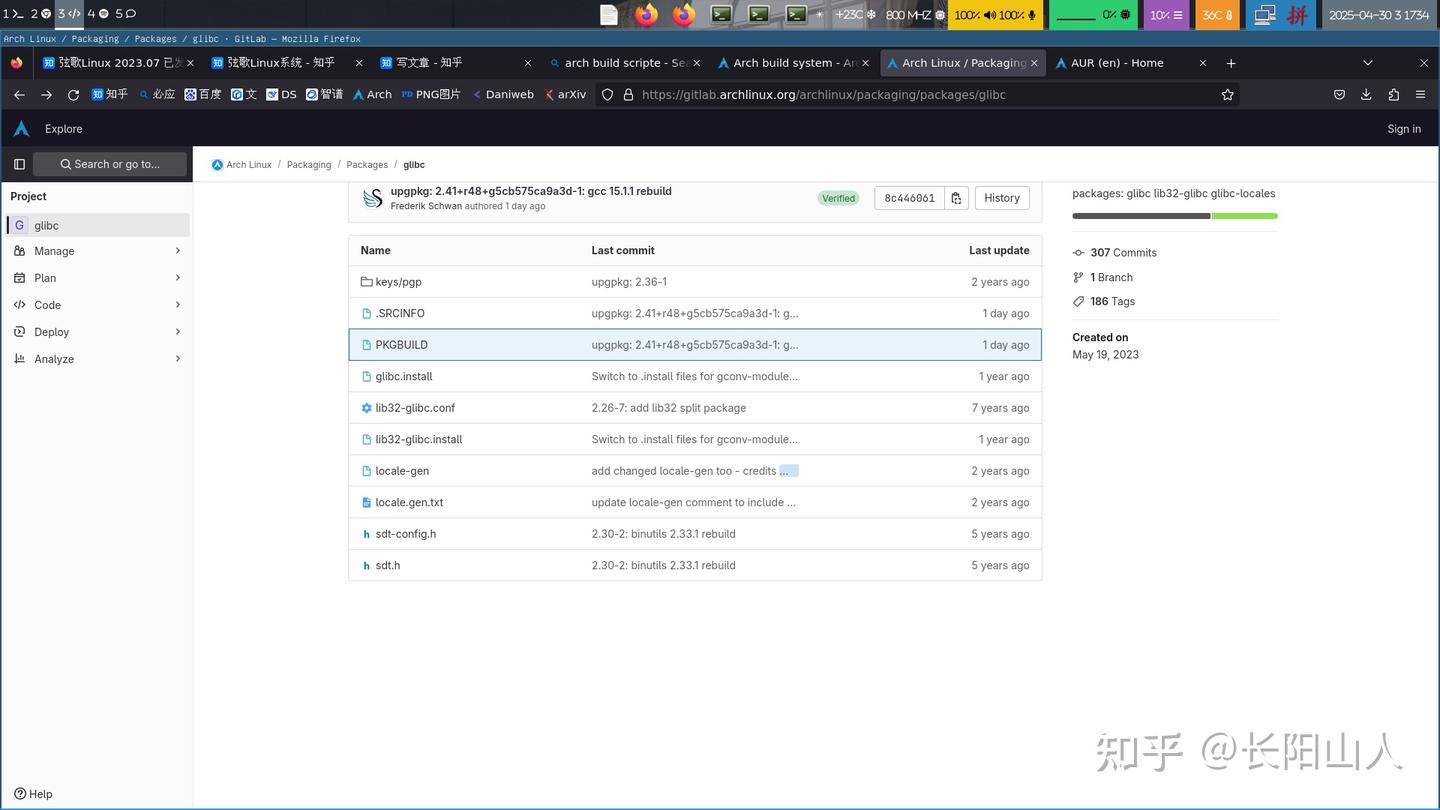Click lock icon in the address bar
This screenshot has width=1440, height=810.
(628, 95)
